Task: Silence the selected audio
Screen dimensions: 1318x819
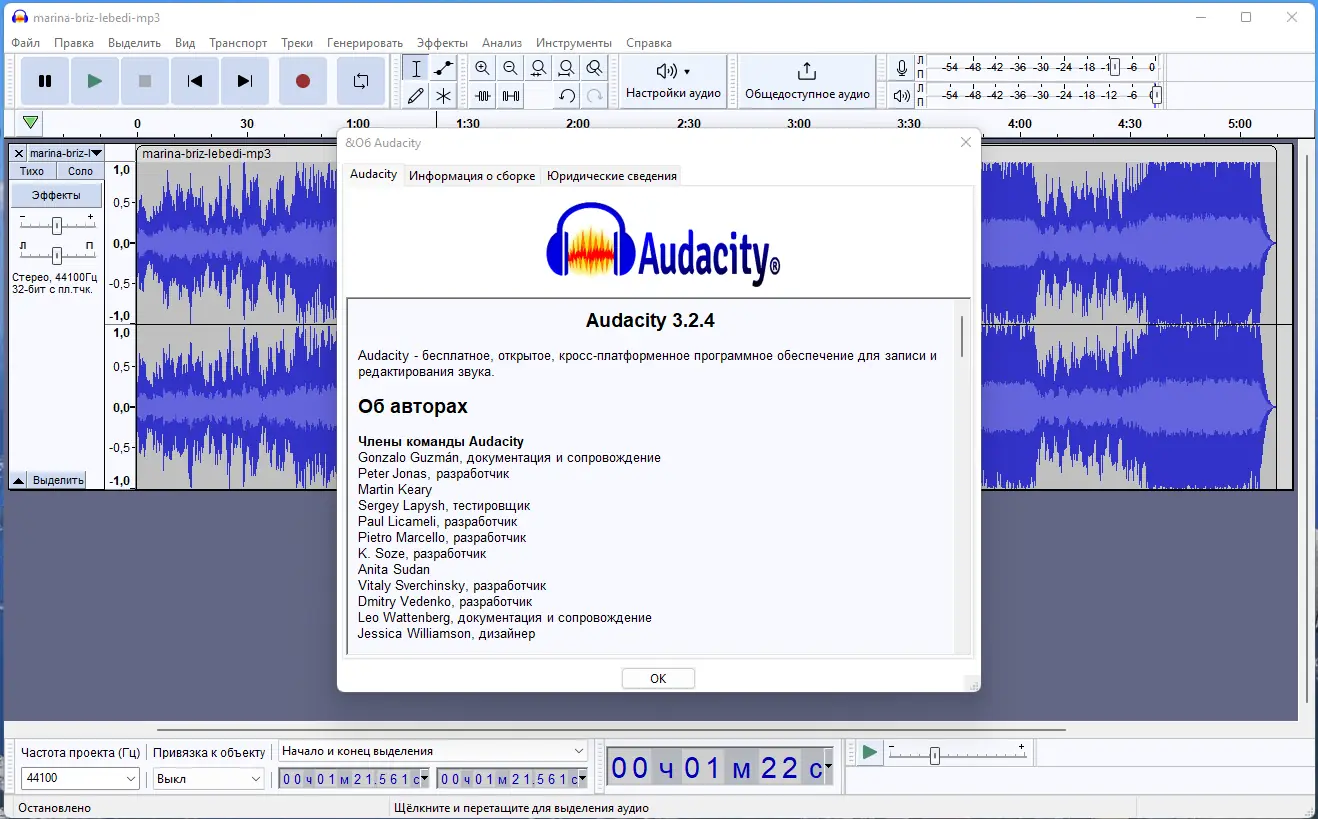Action: pos(511,95)
